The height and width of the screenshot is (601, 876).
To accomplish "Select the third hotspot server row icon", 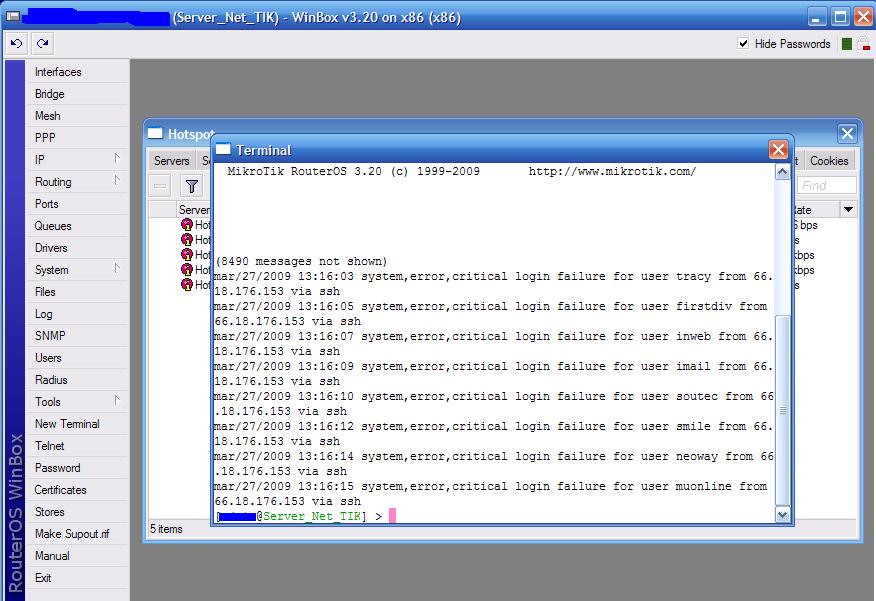I will tap(187, 255).
